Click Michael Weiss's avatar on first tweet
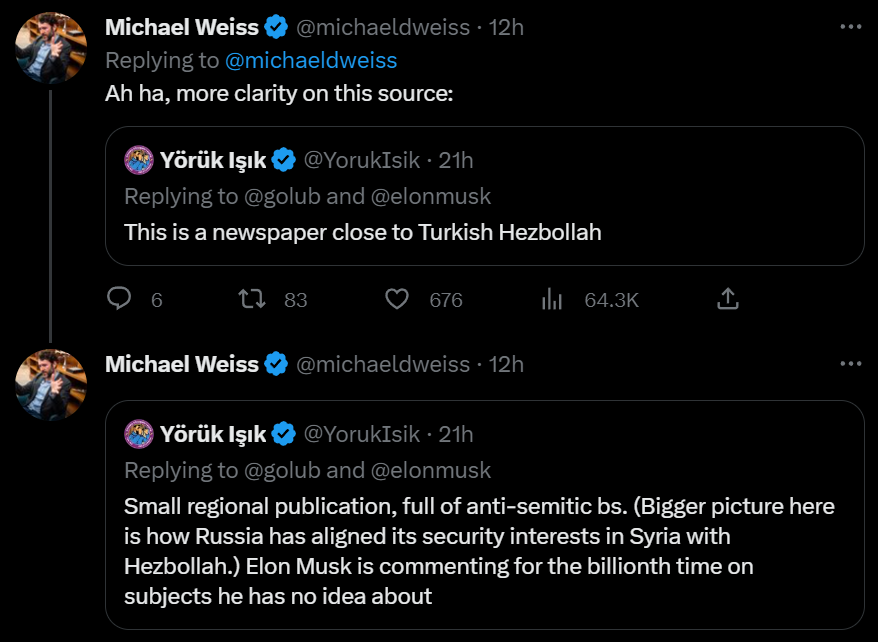878x642 pixels. coord(52,48)
